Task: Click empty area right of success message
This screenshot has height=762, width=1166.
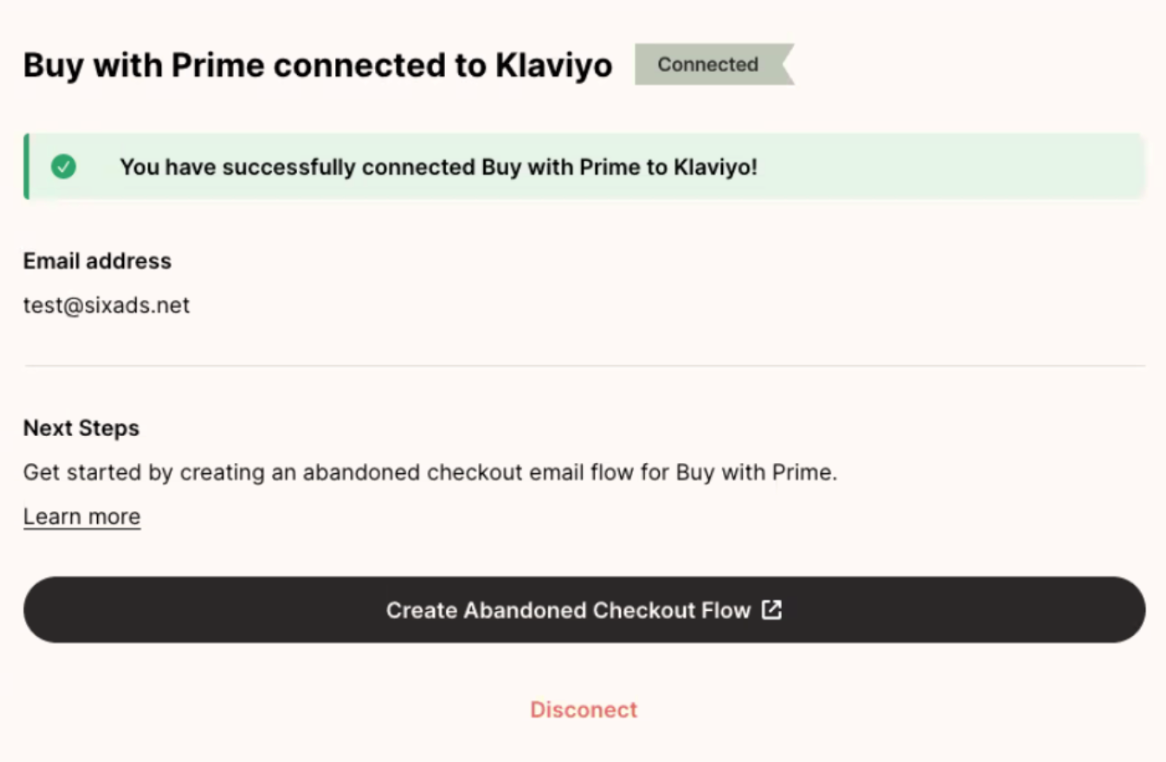Action: click(x=950, y=167)
